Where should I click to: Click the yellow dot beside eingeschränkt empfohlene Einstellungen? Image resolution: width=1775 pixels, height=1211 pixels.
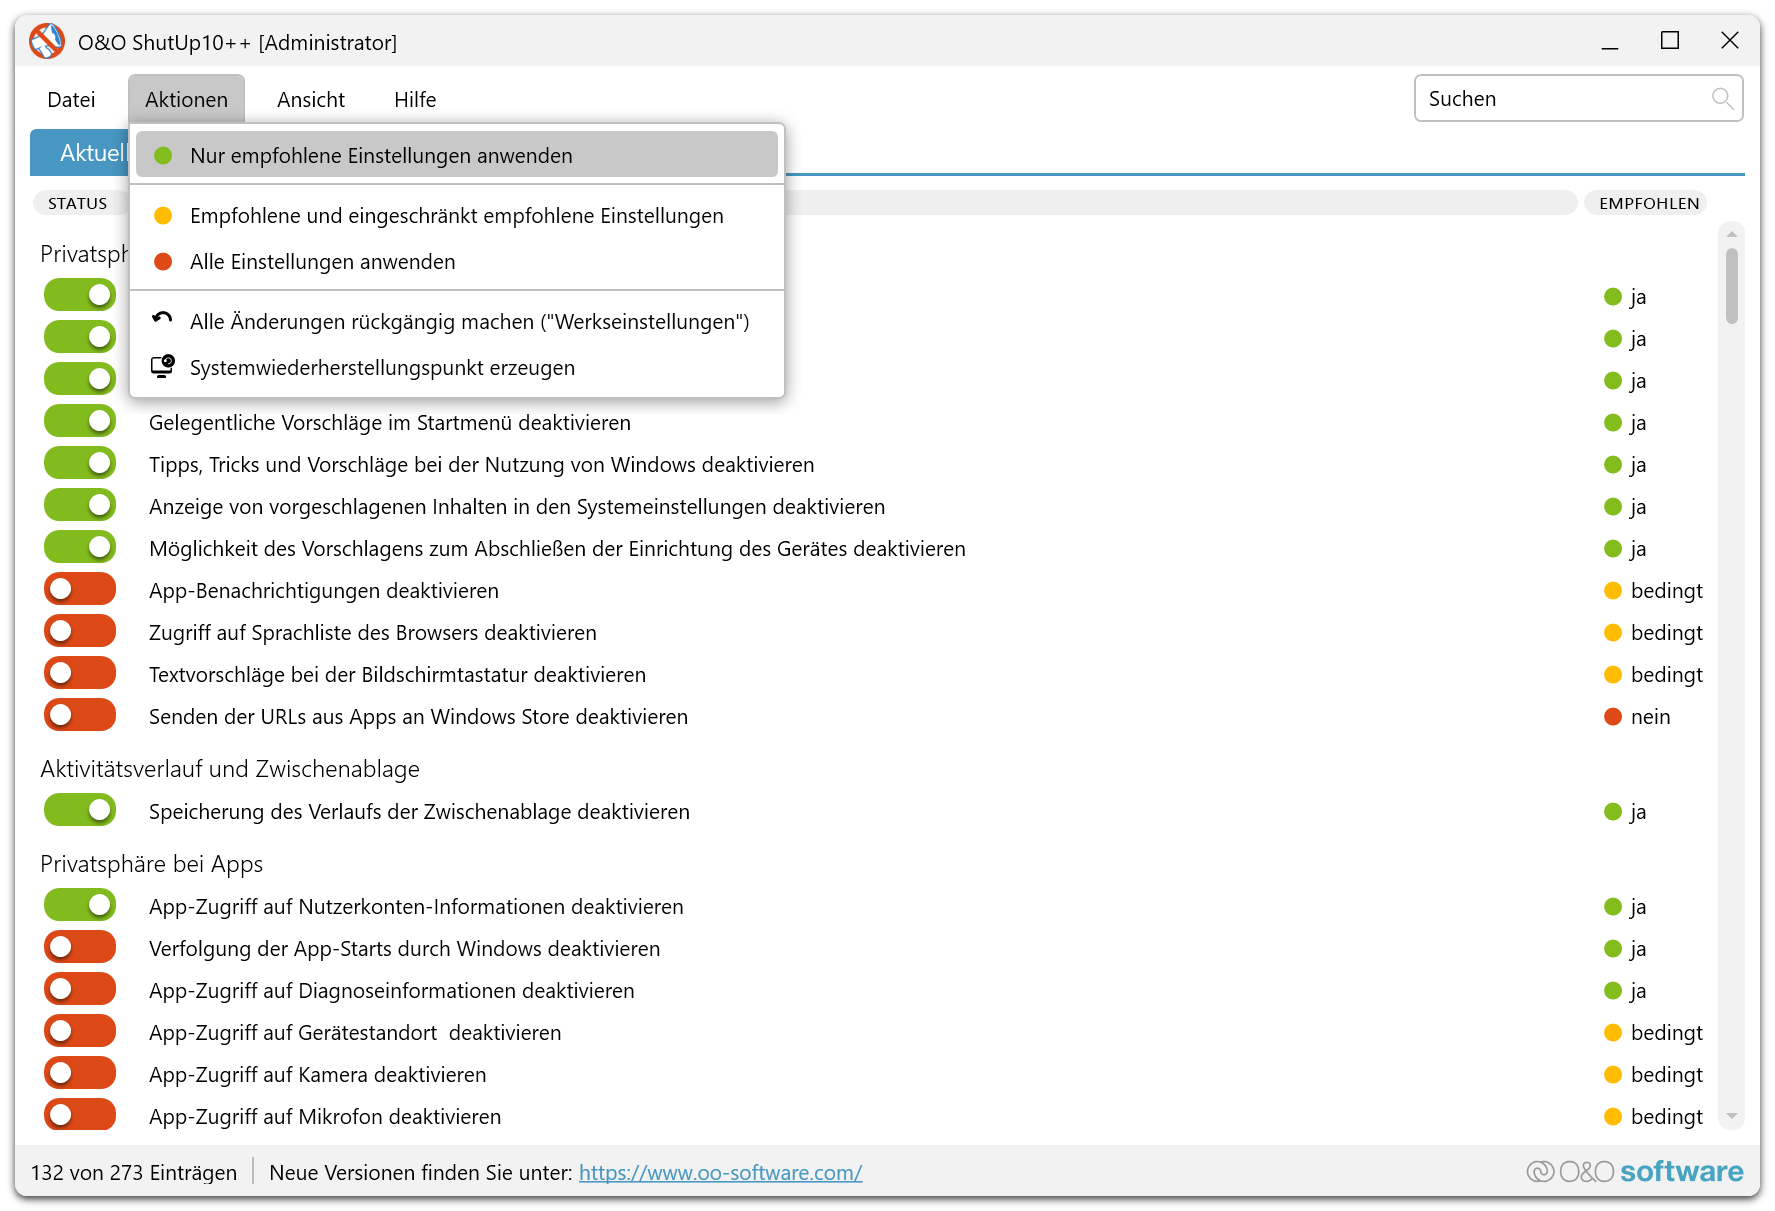[163, 216]
